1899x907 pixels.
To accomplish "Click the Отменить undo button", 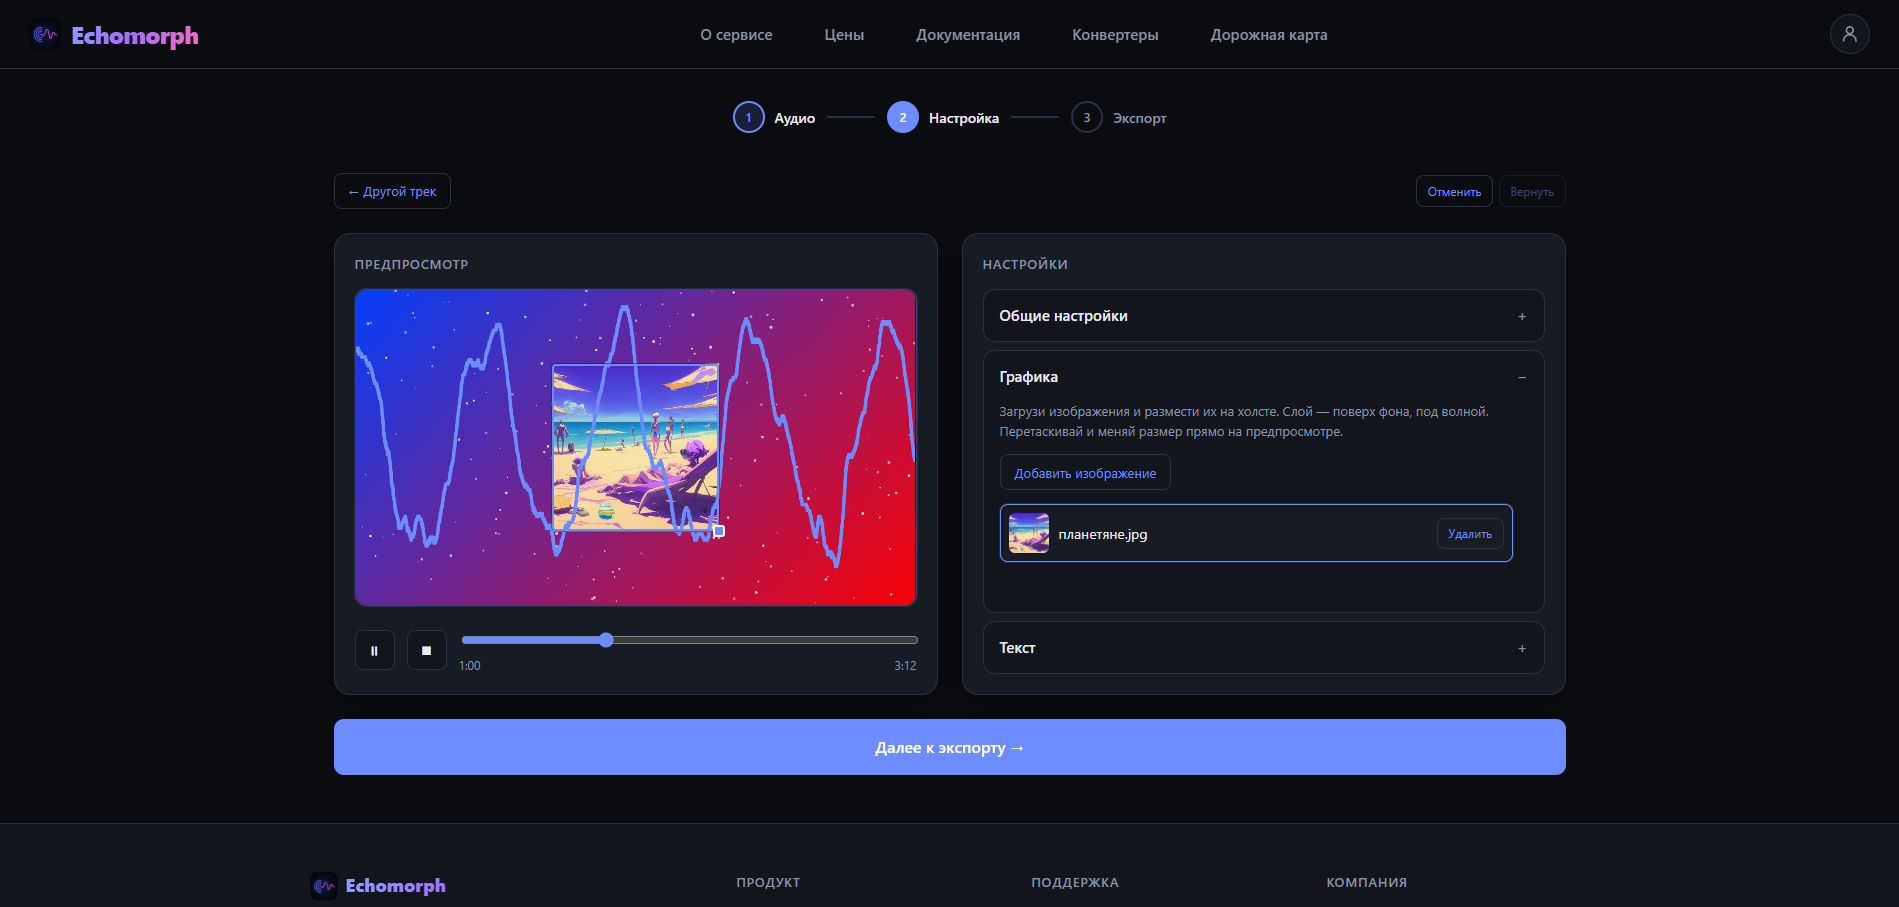I will point(1454,191).
